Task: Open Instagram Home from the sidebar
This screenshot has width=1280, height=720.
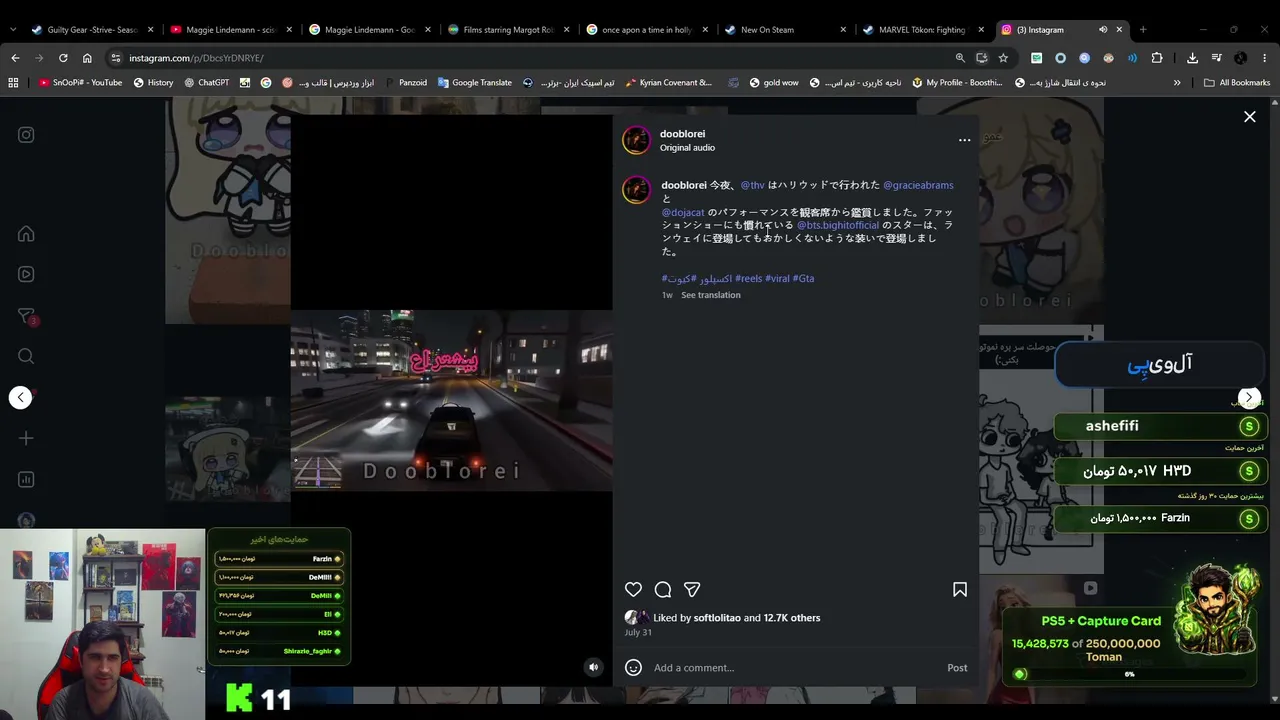Action: (26, 234)
